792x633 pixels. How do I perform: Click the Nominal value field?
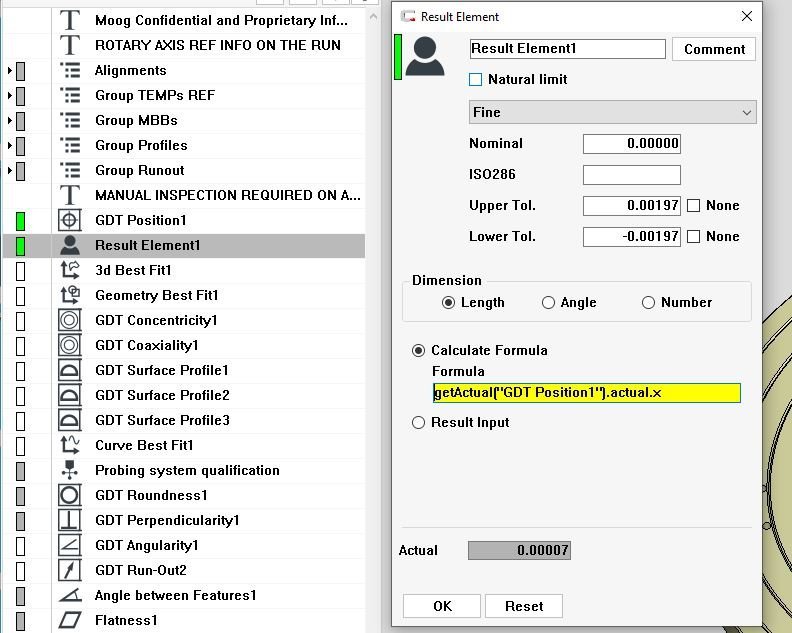(x=631, y=143)
